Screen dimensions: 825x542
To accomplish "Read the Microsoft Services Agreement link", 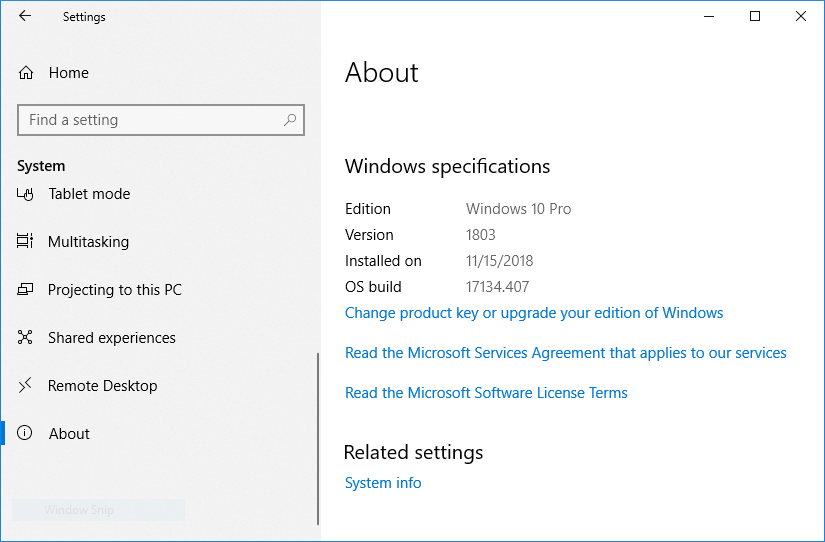I will point(566,353).
